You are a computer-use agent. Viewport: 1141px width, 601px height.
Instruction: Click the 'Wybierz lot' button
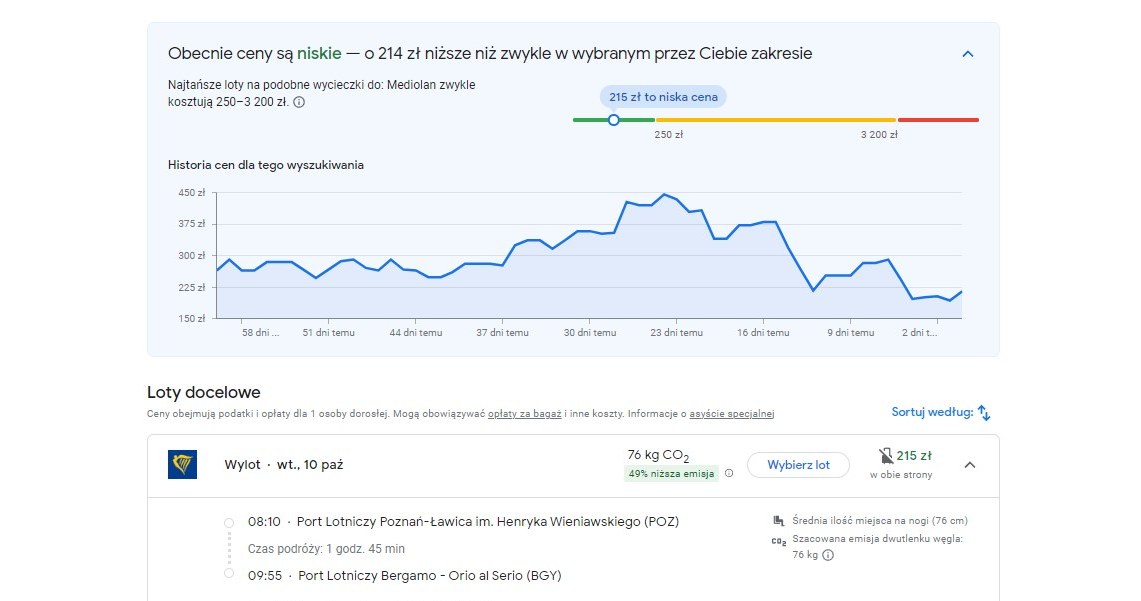click(x=798, y=465)
